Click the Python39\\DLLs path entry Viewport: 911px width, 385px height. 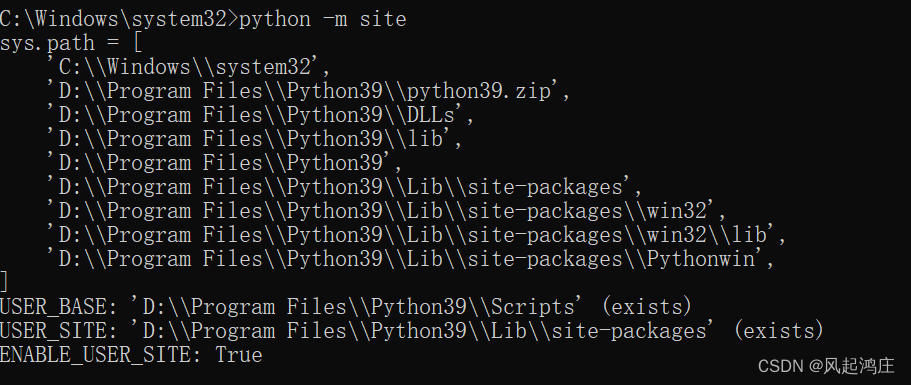260,115
